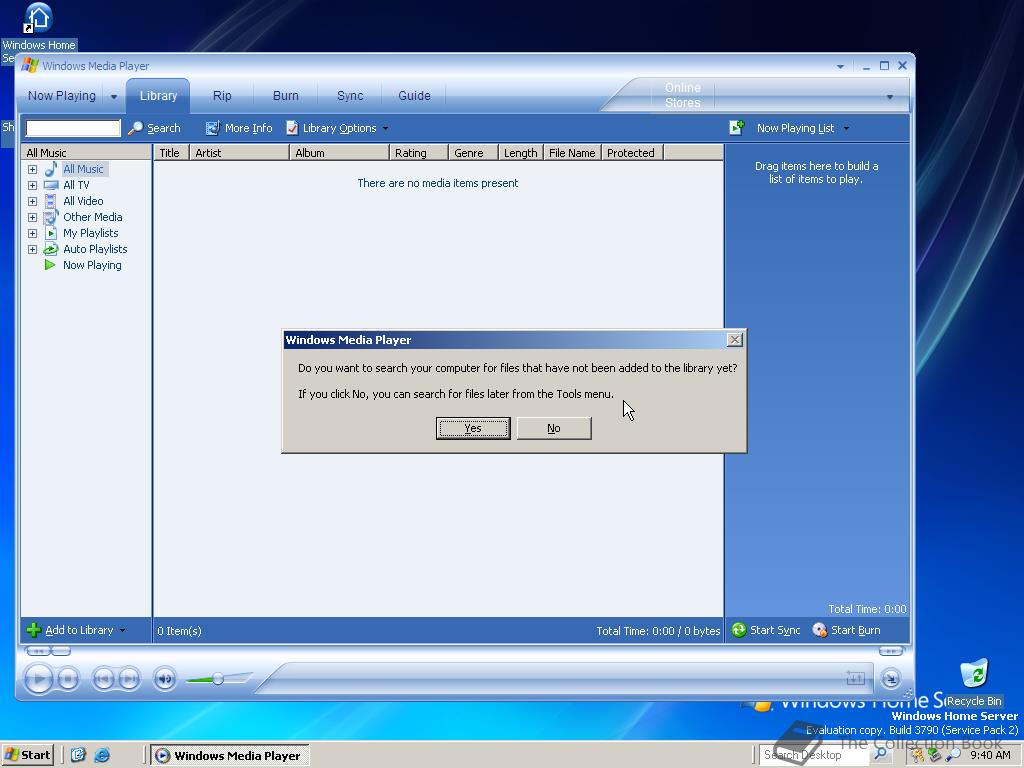Select the All Video filmstrip icon in tree

tap(51, 201)
